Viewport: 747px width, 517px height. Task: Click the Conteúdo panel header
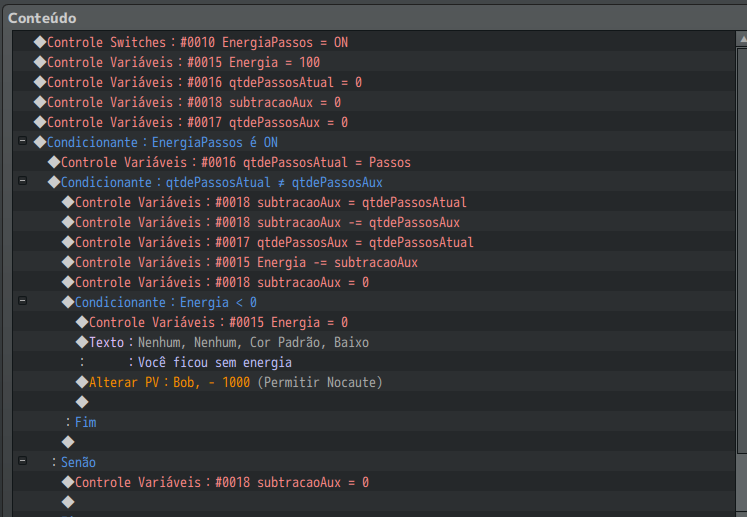pos(42,18)
